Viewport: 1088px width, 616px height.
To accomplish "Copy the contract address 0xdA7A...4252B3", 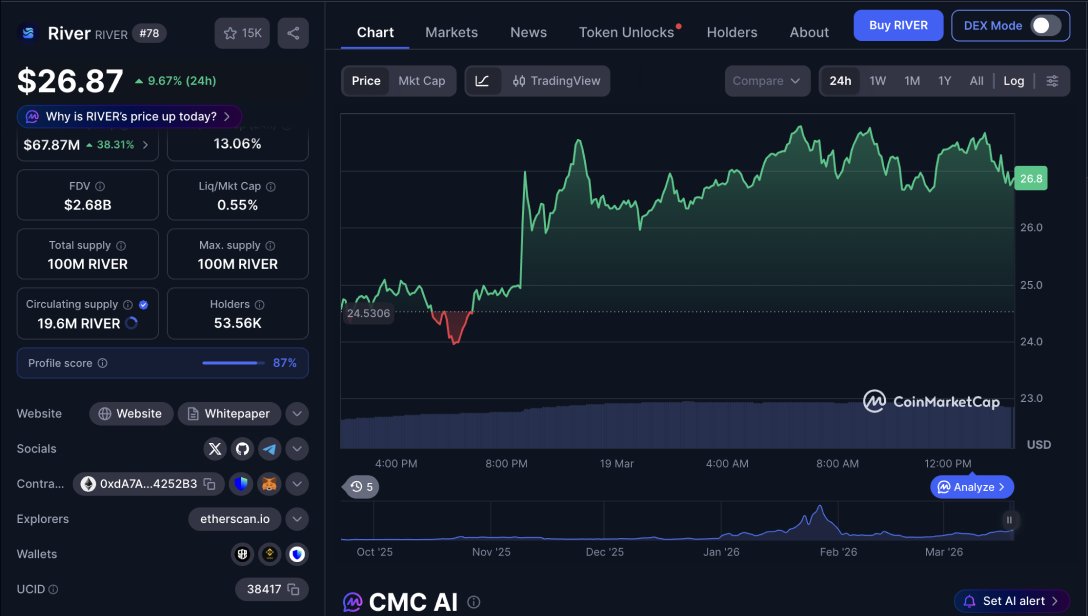I will pos(210,484).
